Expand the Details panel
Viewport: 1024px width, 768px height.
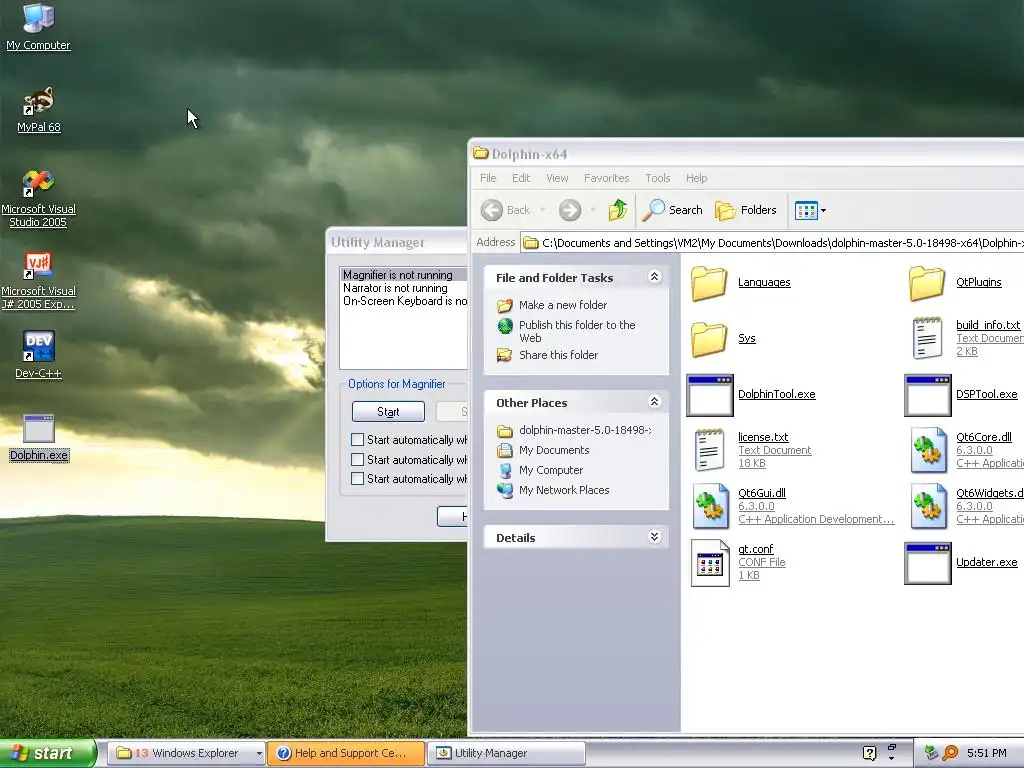tap(654, 537)
